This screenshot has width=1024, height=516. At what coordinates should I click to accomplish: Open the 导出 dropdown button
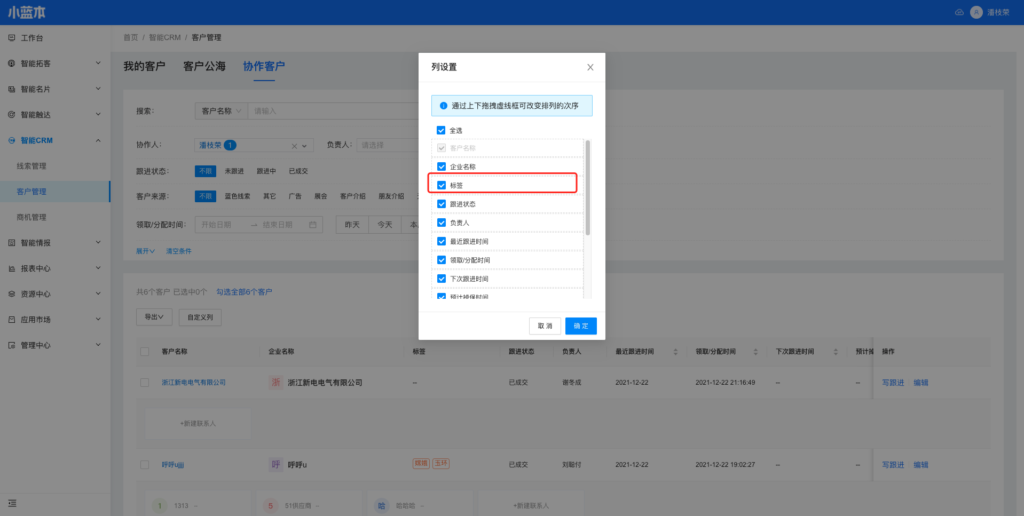153,317
